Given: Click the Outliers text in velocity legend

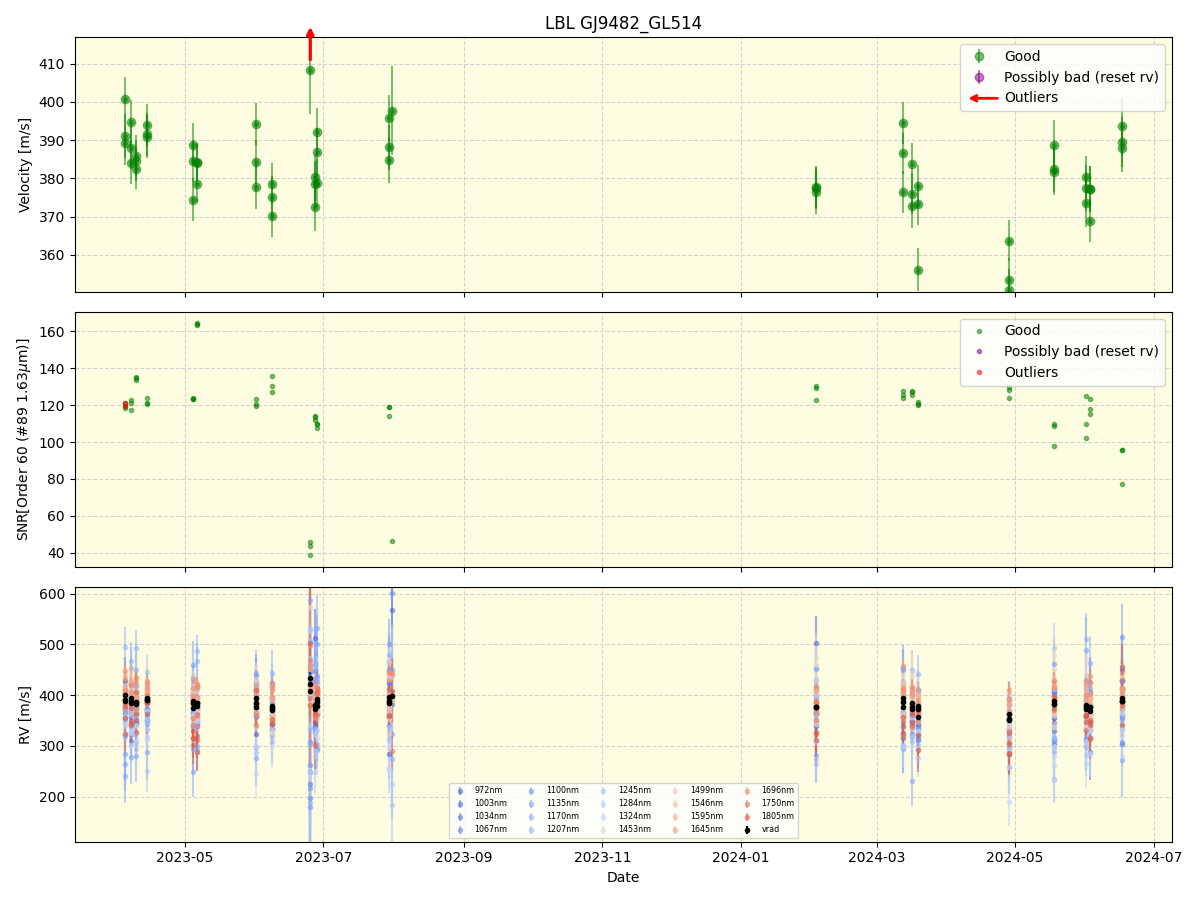Looking at the screenshot, I should 1031,98.
